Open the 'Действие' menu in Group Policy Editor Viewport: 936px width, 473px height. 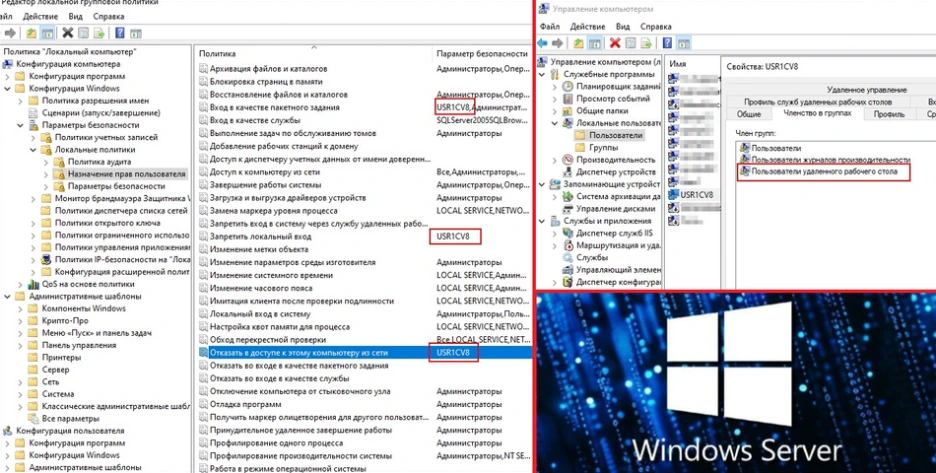click(x=40, y=17)
